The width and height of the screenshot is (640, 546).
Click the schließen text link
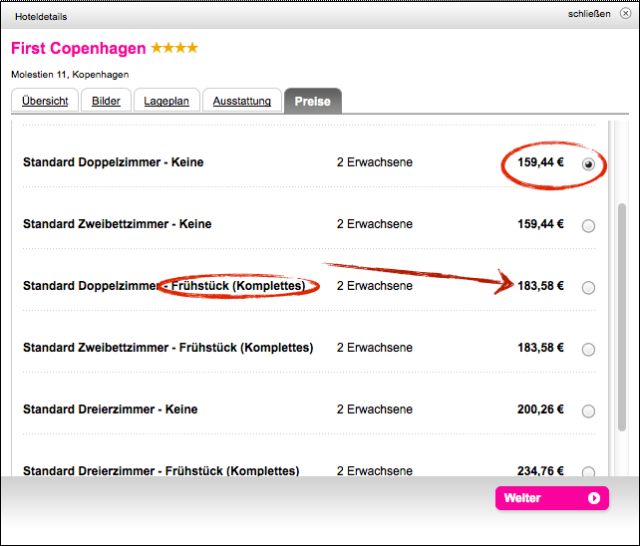pos(589,14)
